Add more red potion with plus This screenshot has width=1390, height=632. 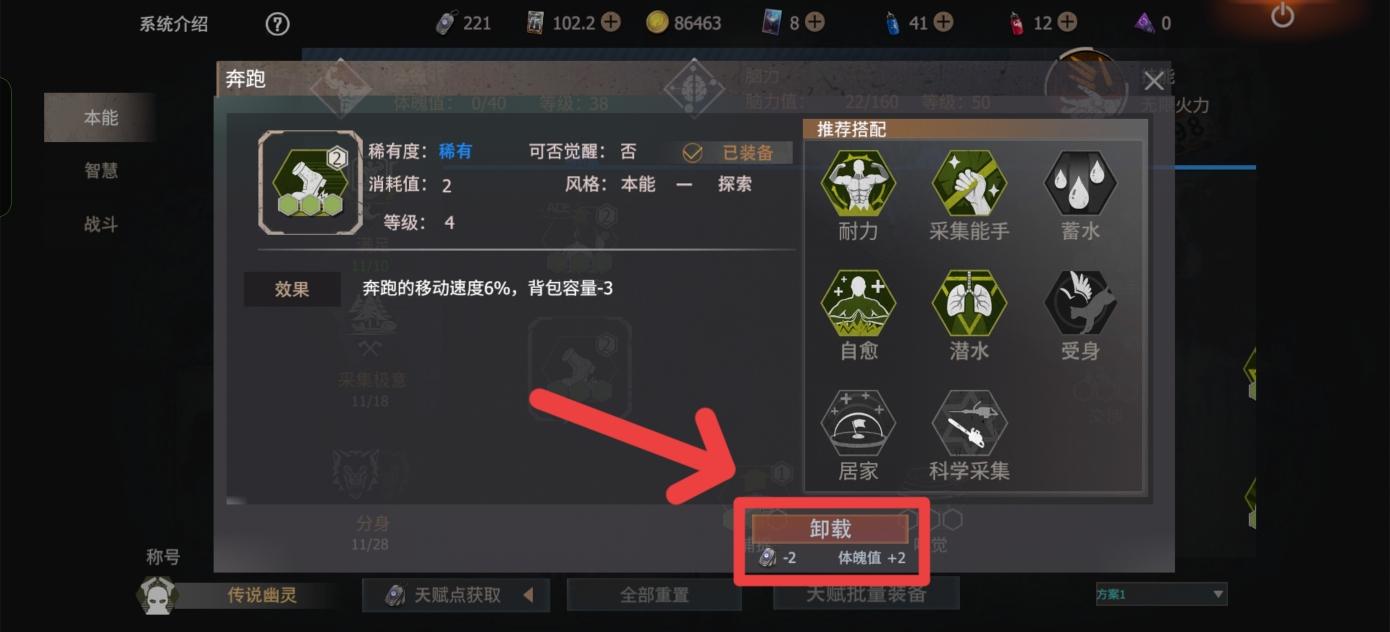click(1067, 22)
